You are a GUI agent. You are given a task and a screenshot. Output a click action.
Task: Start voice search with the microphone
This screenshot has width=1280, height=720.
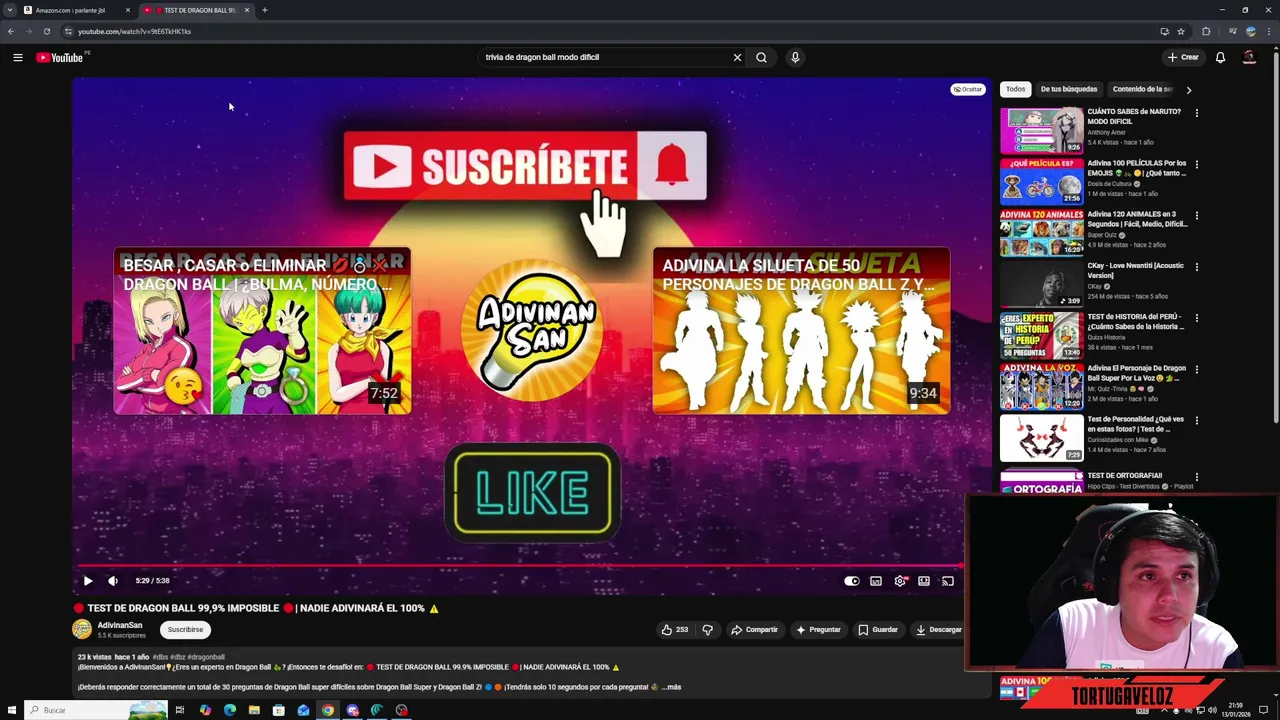pos(795,57)
